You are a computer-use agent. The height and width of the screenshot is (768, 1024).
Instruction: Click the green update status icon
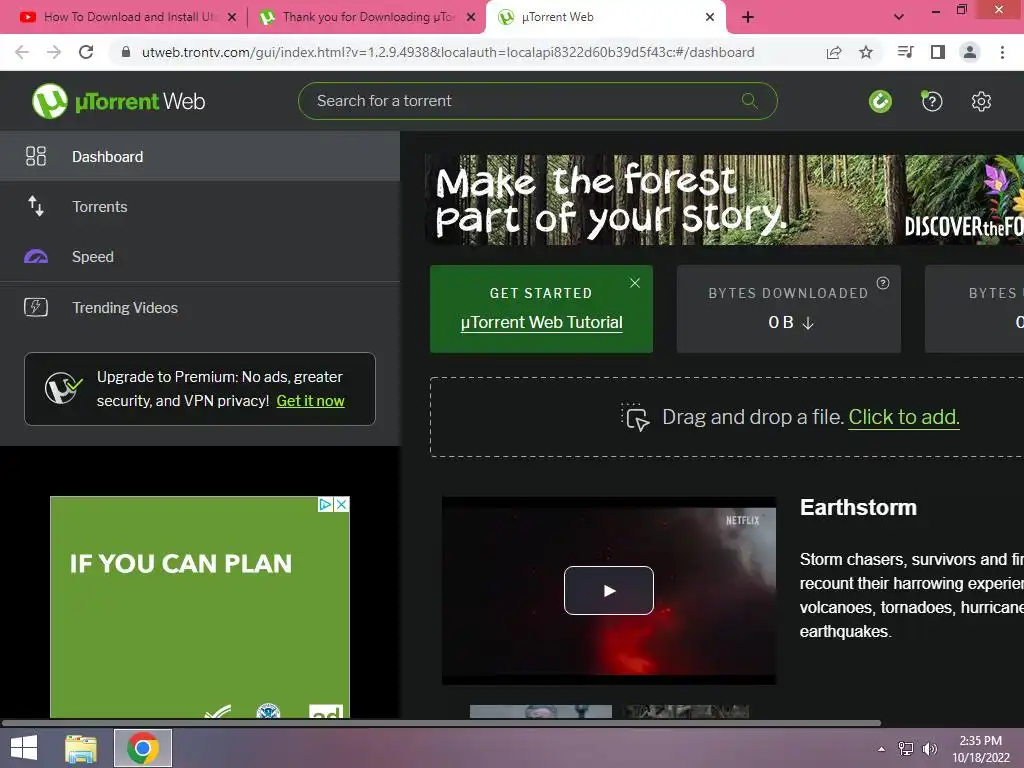(880, 101)
